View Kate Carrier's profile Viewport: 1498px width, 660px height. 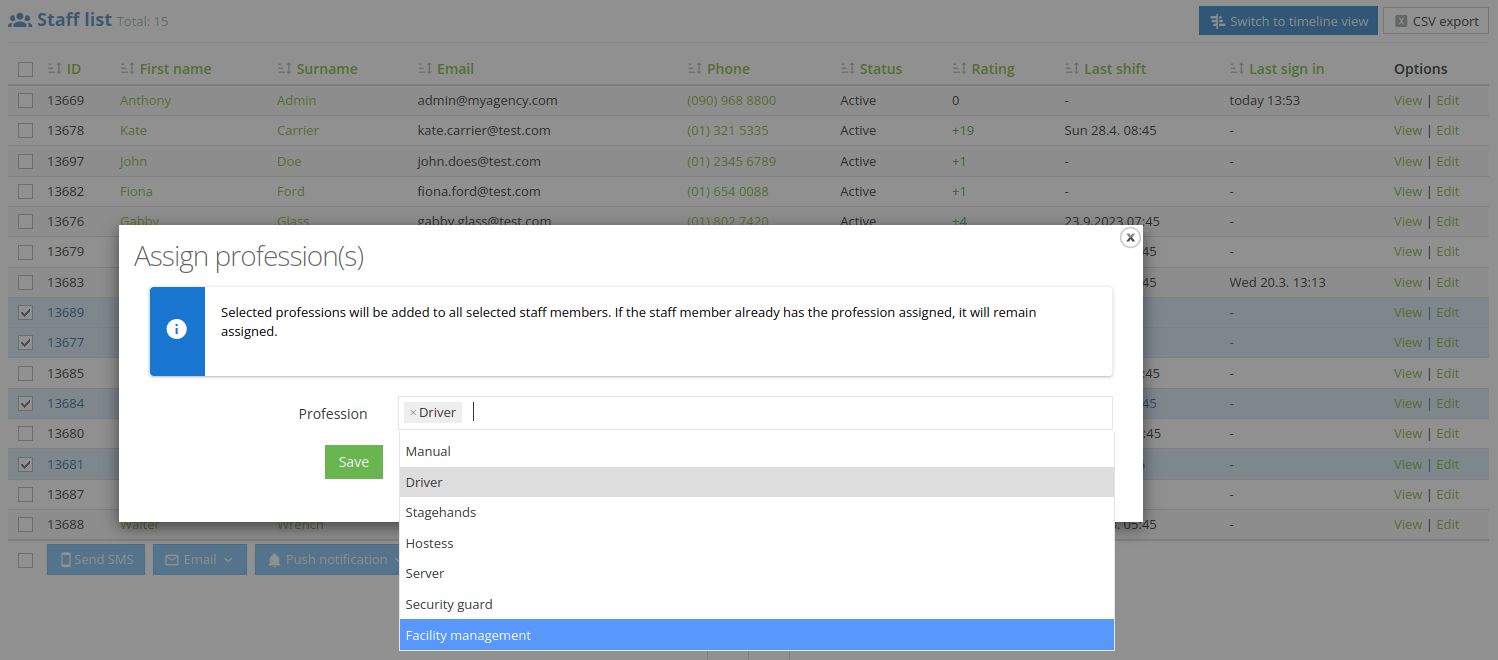1408,131
